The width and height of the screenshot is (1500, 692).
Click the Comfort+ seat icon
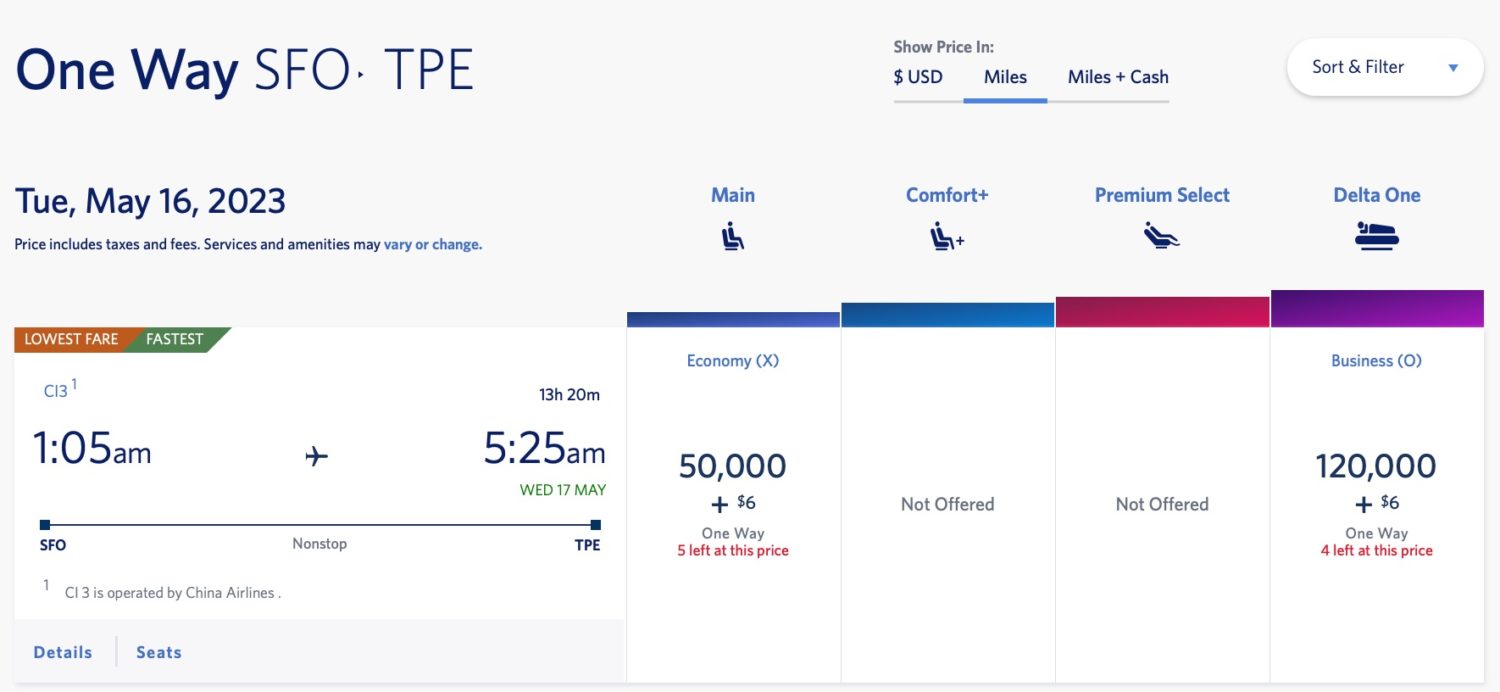click(947, 237)
